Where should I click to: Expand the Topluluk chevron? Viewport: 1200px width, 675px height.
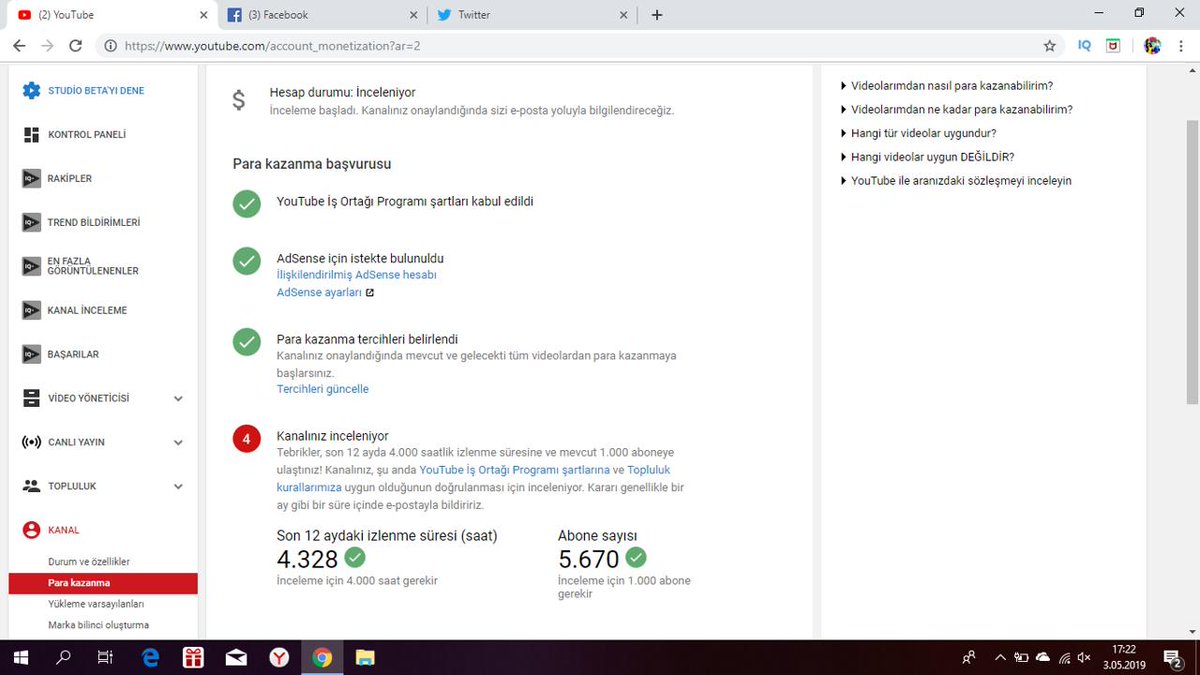click(178, 486)
